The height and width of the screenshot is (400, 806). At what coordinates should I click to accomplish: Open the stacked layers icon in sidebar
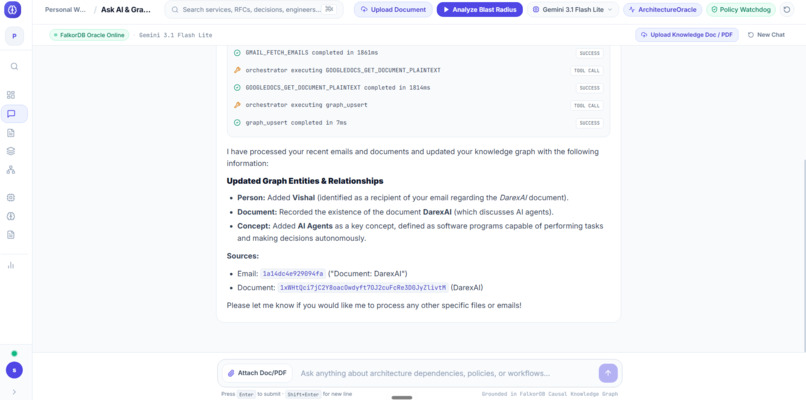[x=11, y=151]
